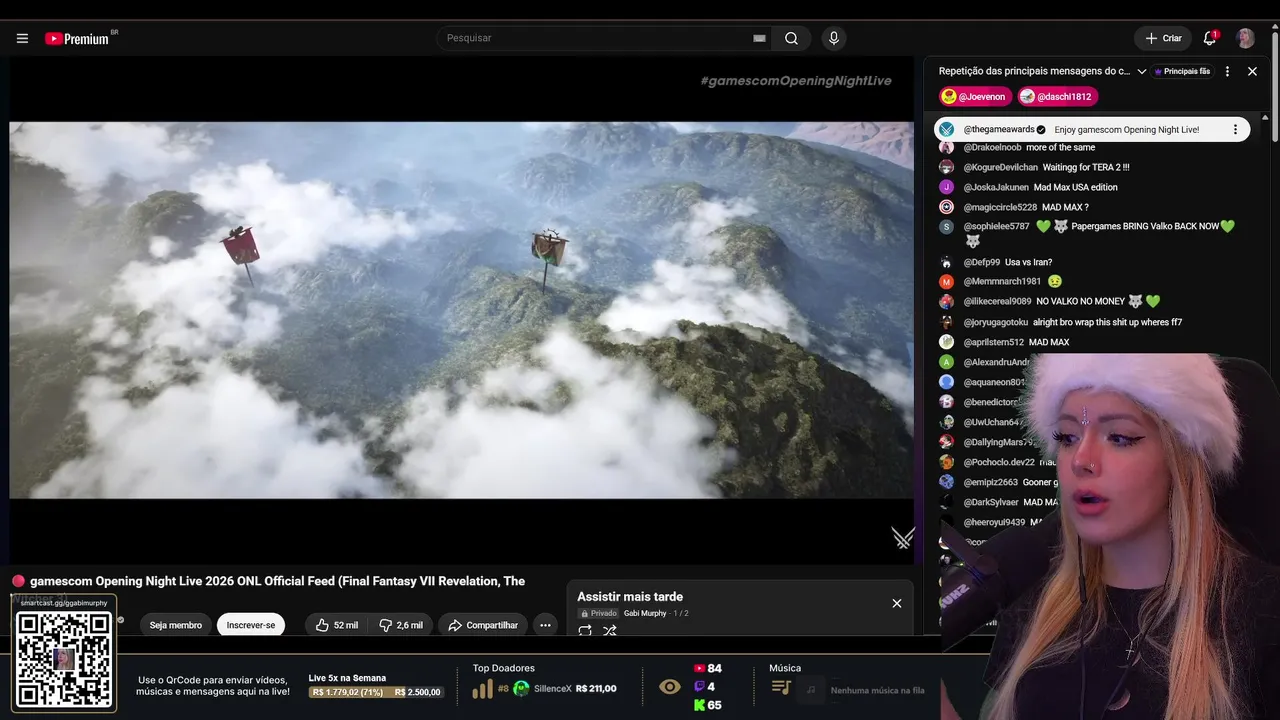Close the Assistir mais tarde playlist panel
This screenshot has height=720, width=1280.
pyautogui.click(x=897, y=603)
